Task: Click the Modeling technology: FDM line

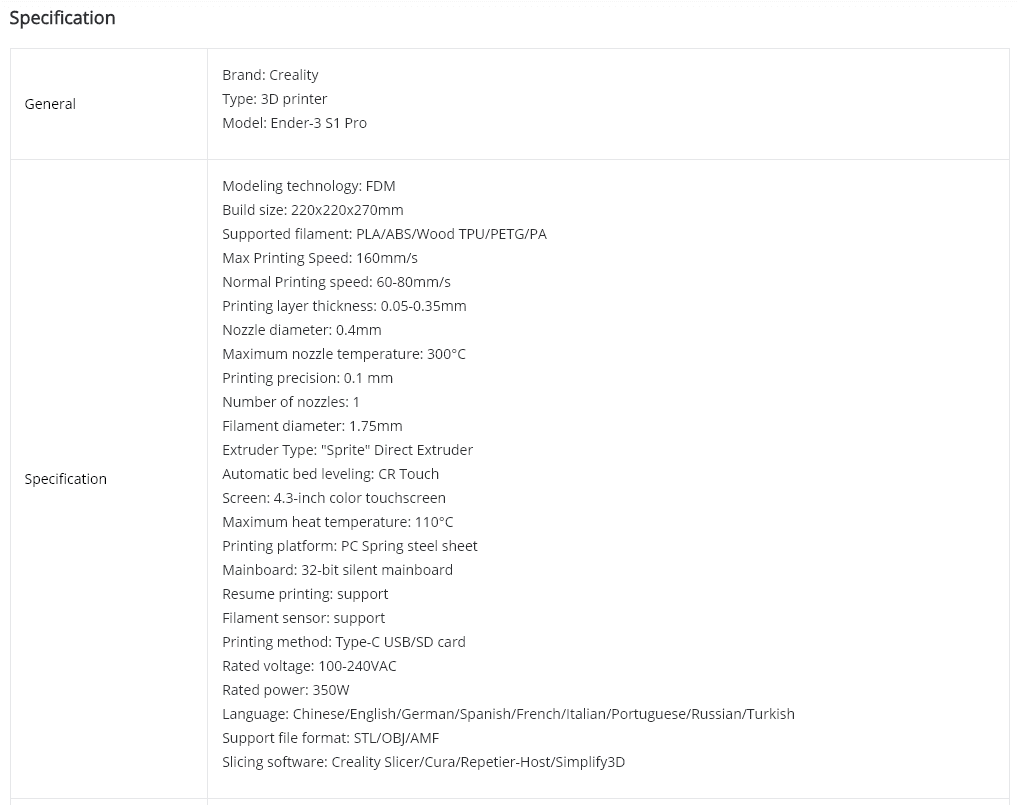Action: pos(308,186)
